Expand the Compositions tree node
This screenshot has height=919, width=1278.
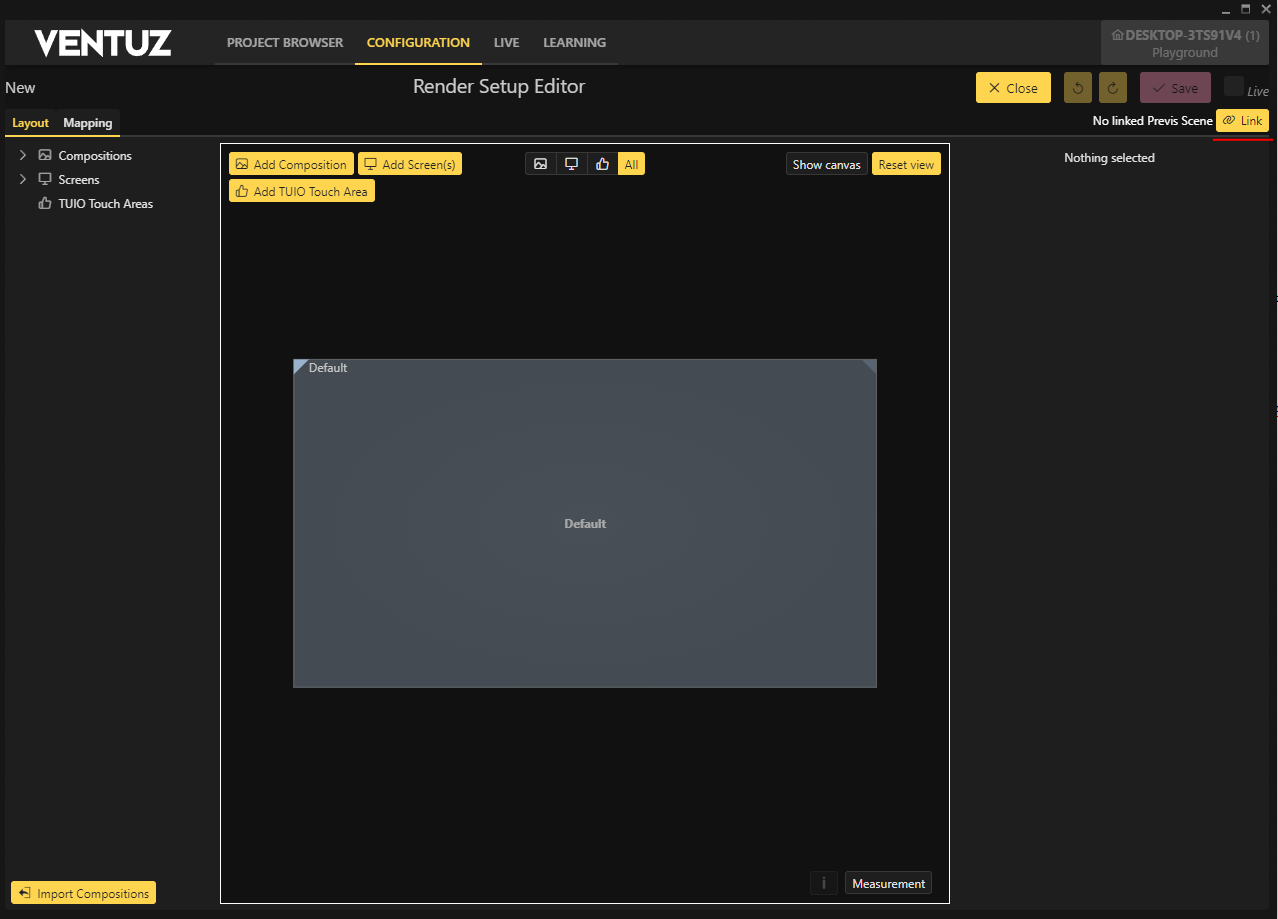(23, 156)
